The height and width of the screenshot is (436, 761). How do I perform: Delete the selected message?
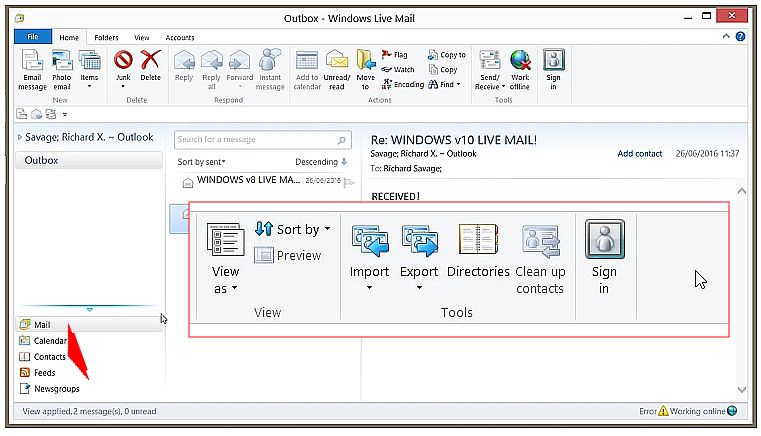pyautogui.click(x=150, y=66)
